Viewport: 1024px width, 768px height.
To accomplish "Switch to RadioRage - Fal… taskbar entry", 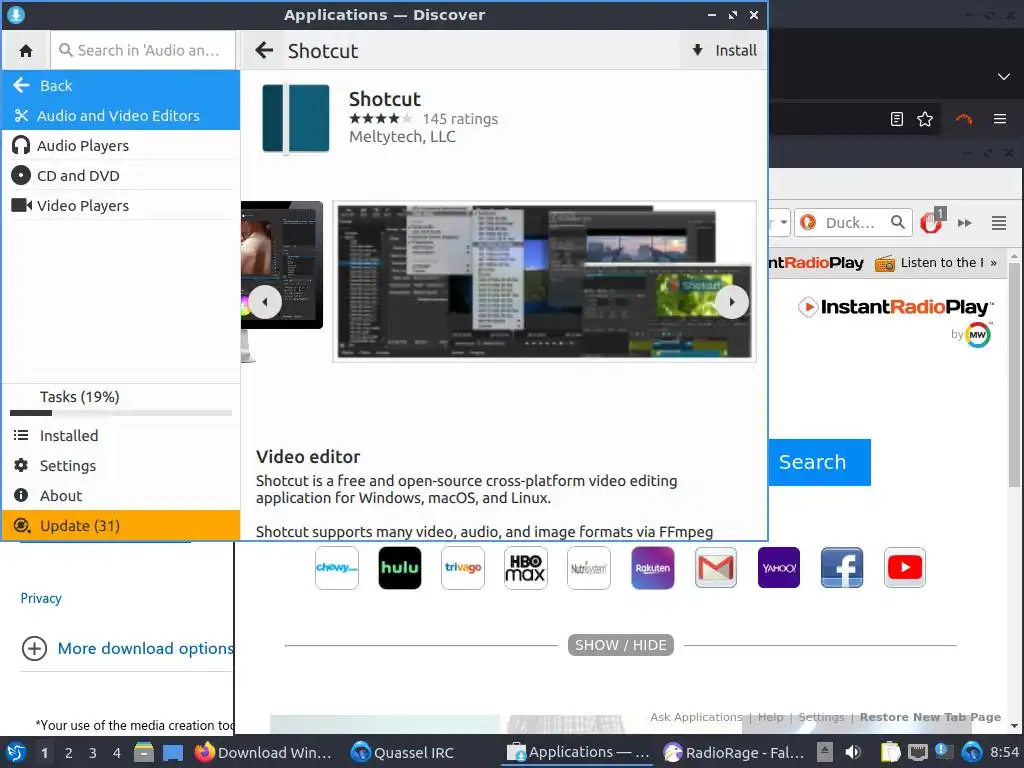I will click(734, 753).
